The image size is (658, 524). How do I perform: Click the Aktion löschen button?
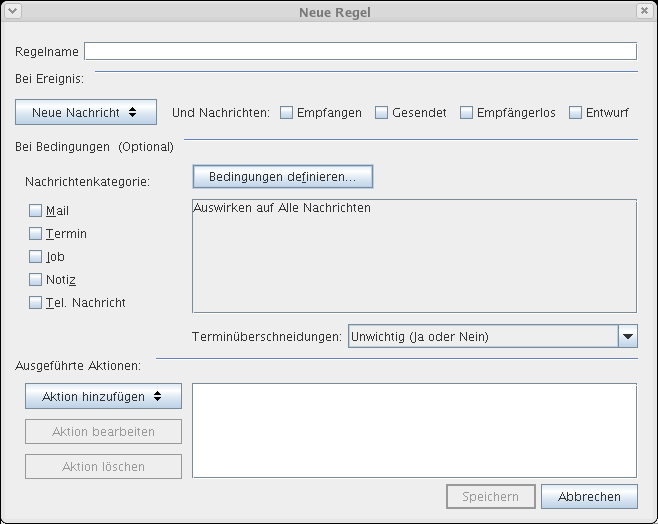point(103,466)
